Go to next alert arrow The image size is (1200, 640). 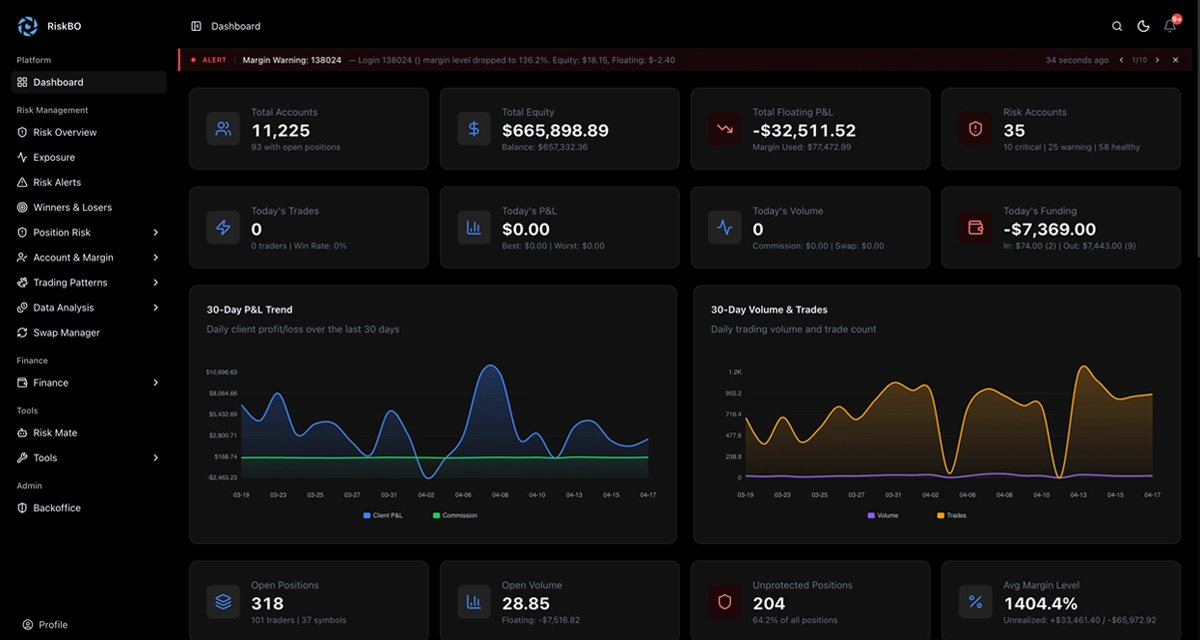click(x=1158, y=60)
